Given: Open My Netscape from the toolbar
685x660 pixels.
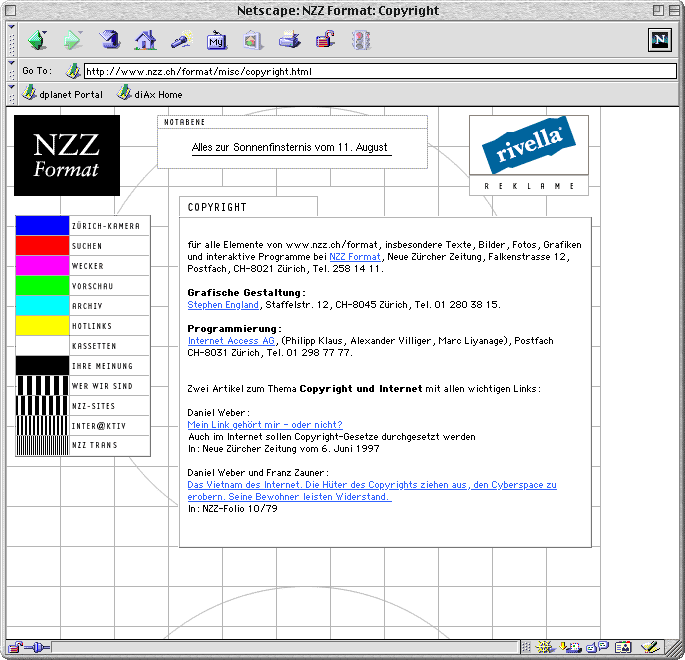Looking at the screenshot, I should tap(217, 40).
